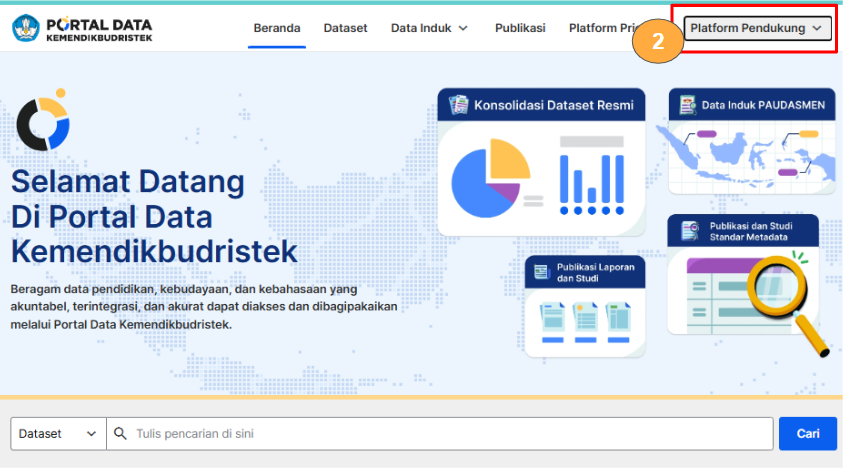The height and width of the screenshot is (469, 846).
Task: Click the Cari button
Action: point(808,433)
